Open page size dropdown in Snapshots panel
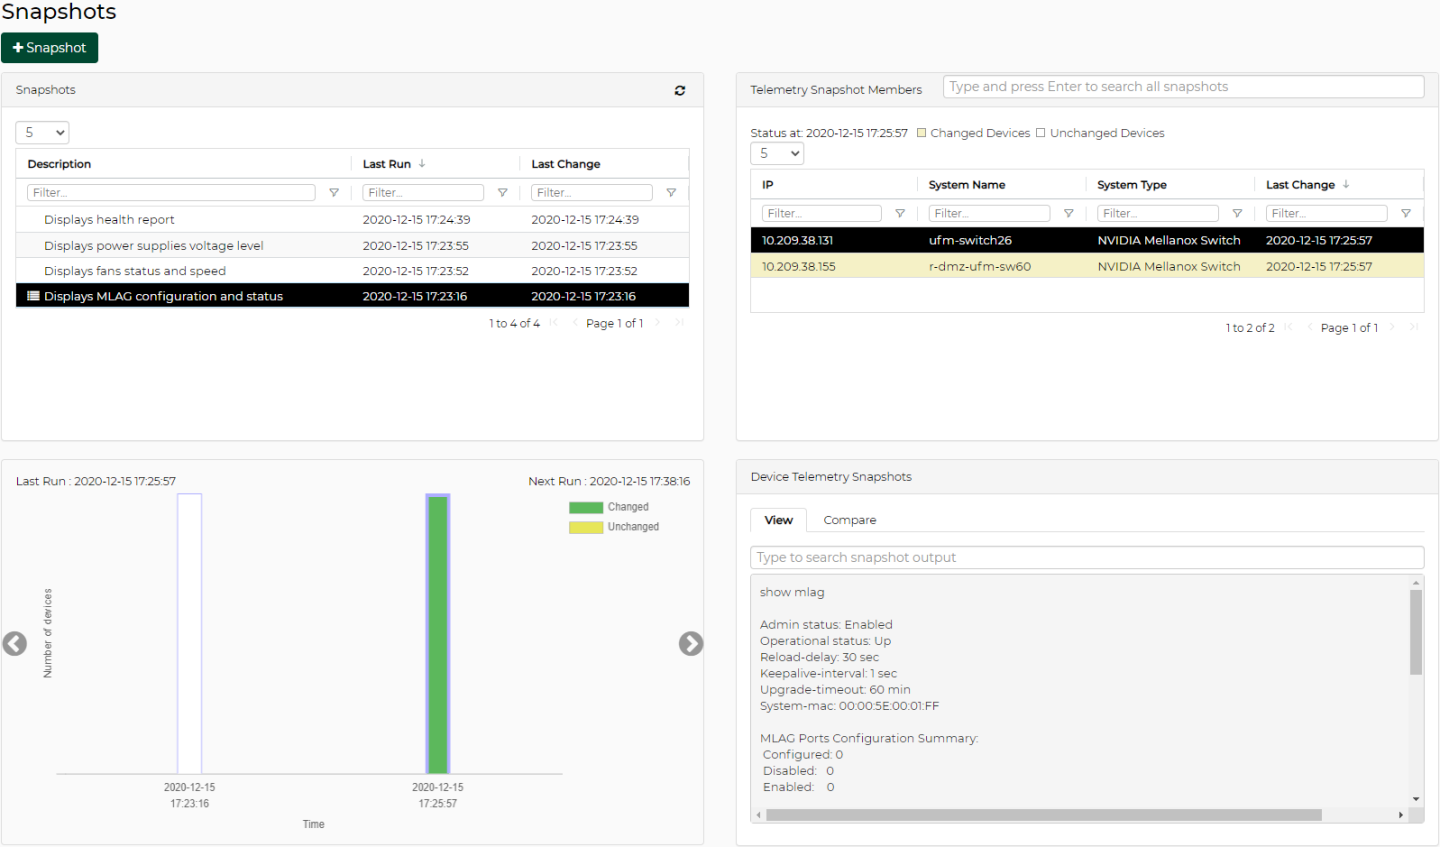This screenshot has width=1440, height=847. [x=42, y=132]
